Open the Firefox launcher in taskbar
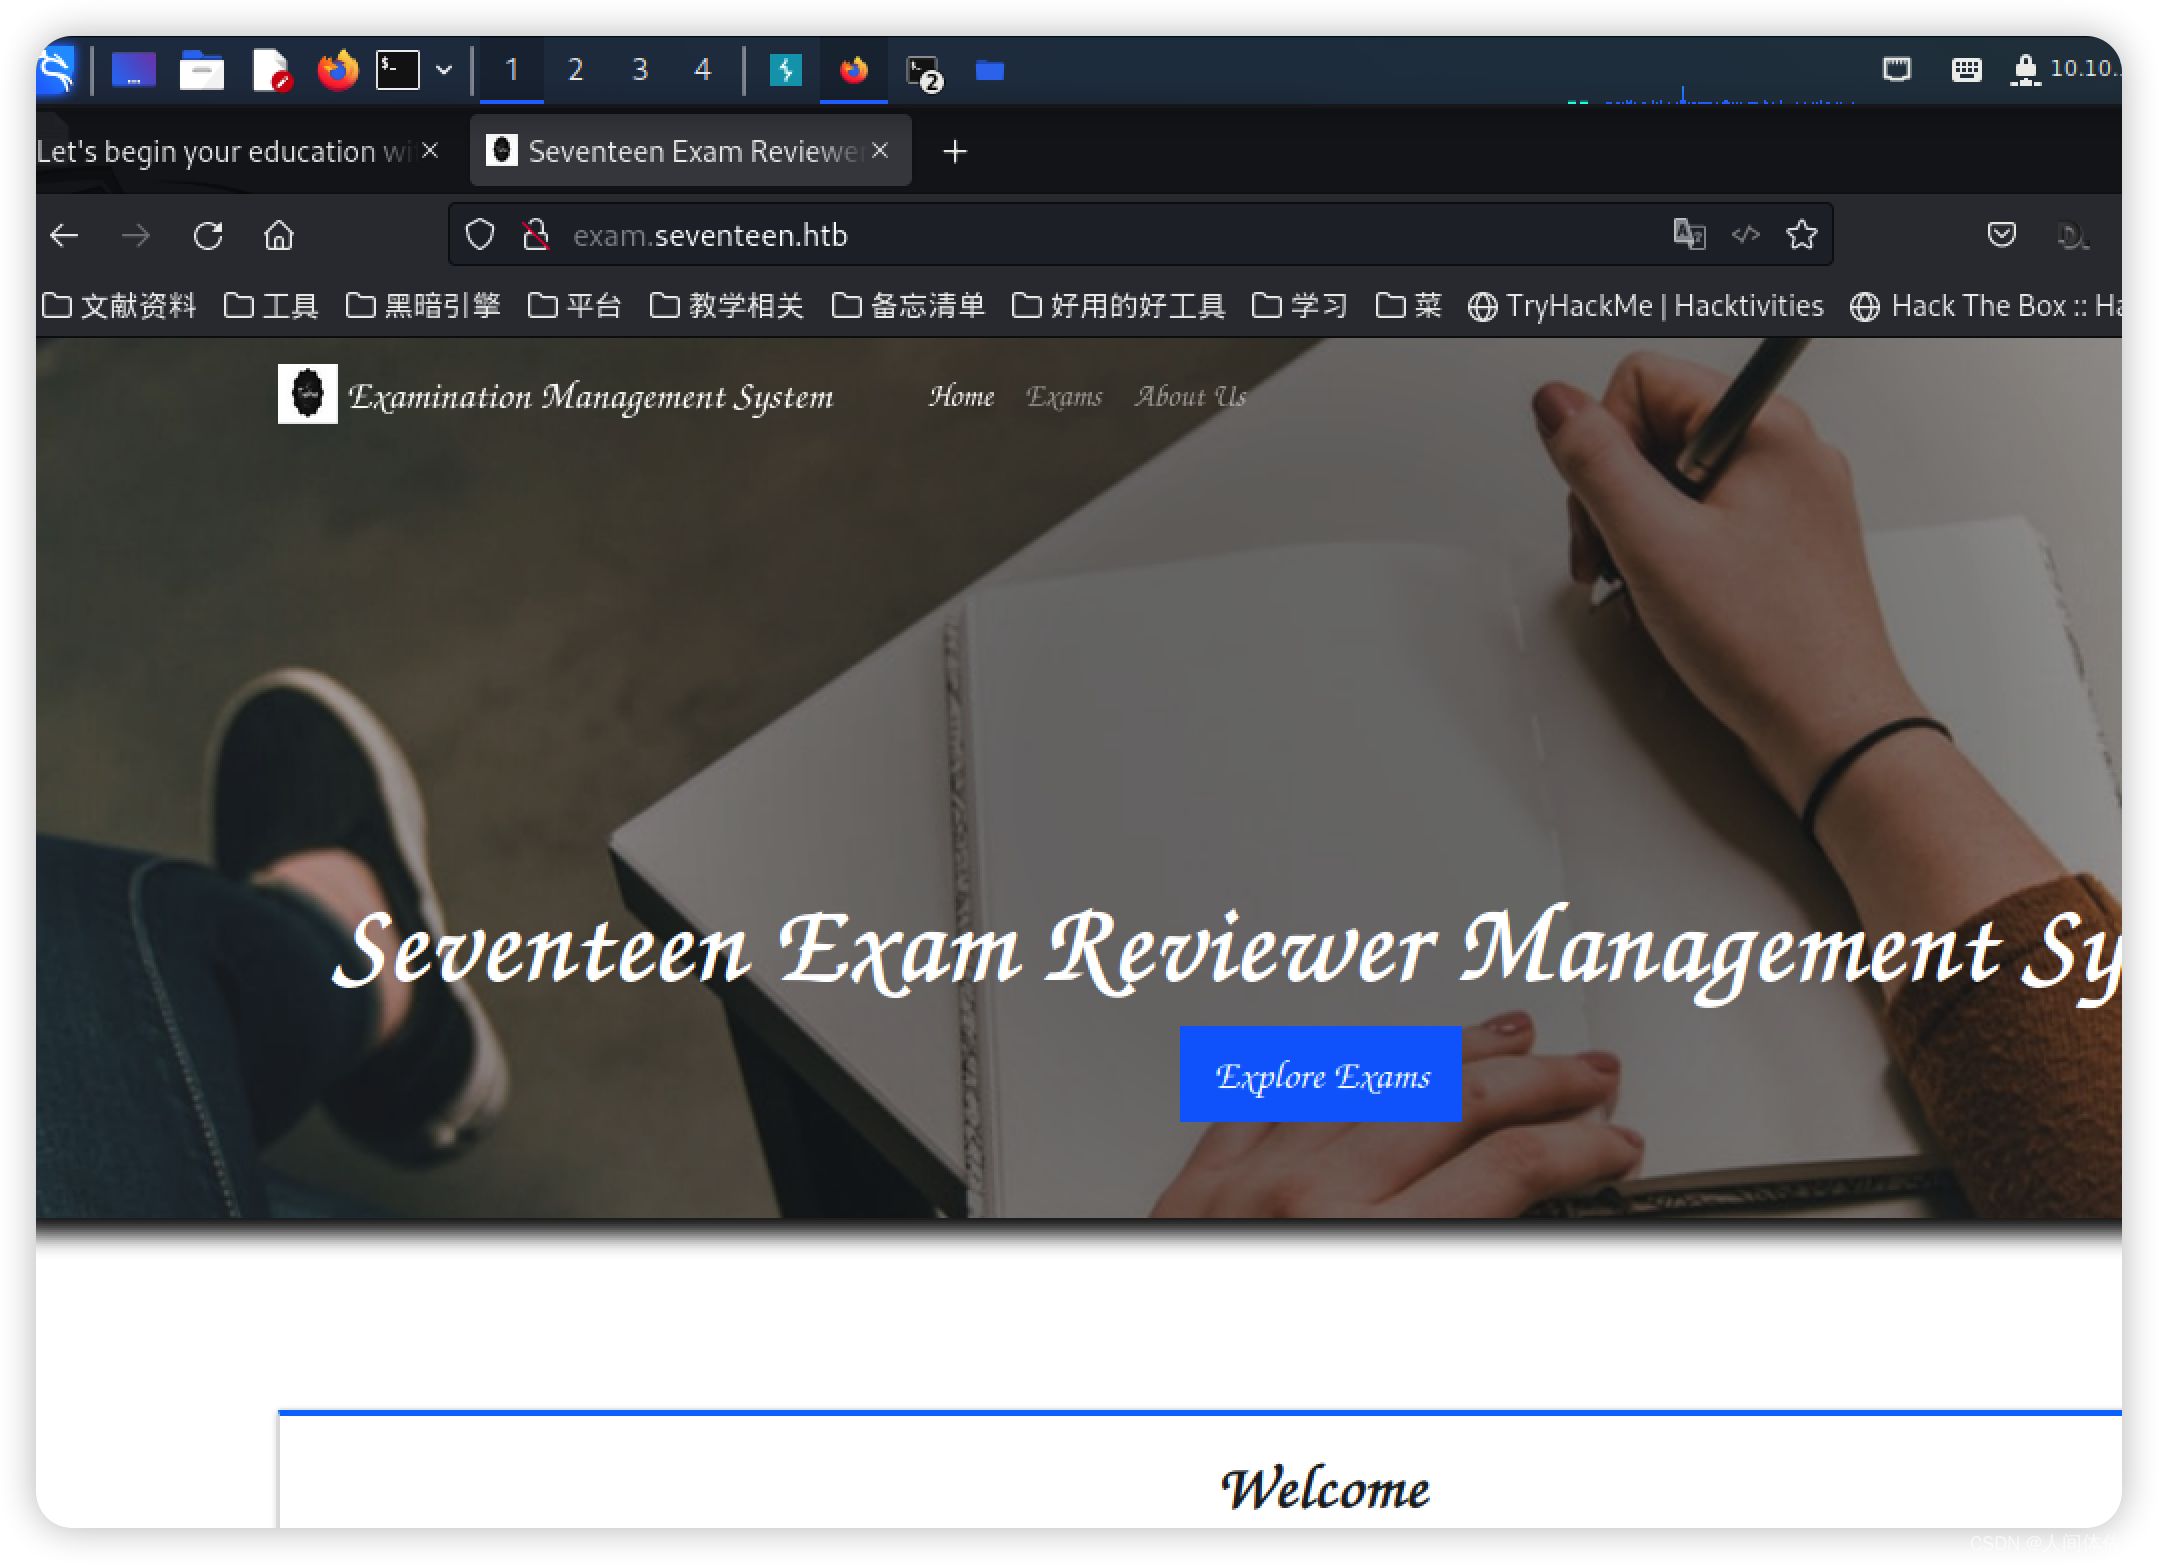The width and height of the screenshot is (2158, 1564). tap(338, 70)
